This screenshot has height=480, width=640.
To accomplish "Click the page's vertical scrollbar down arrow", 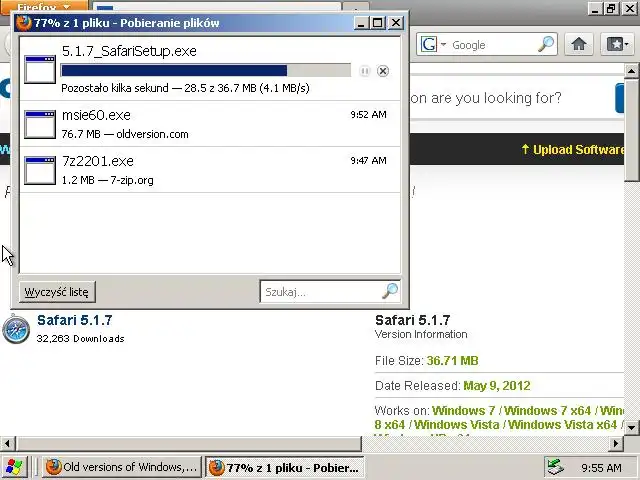I will pyautogui.click(x=631, y=427).
